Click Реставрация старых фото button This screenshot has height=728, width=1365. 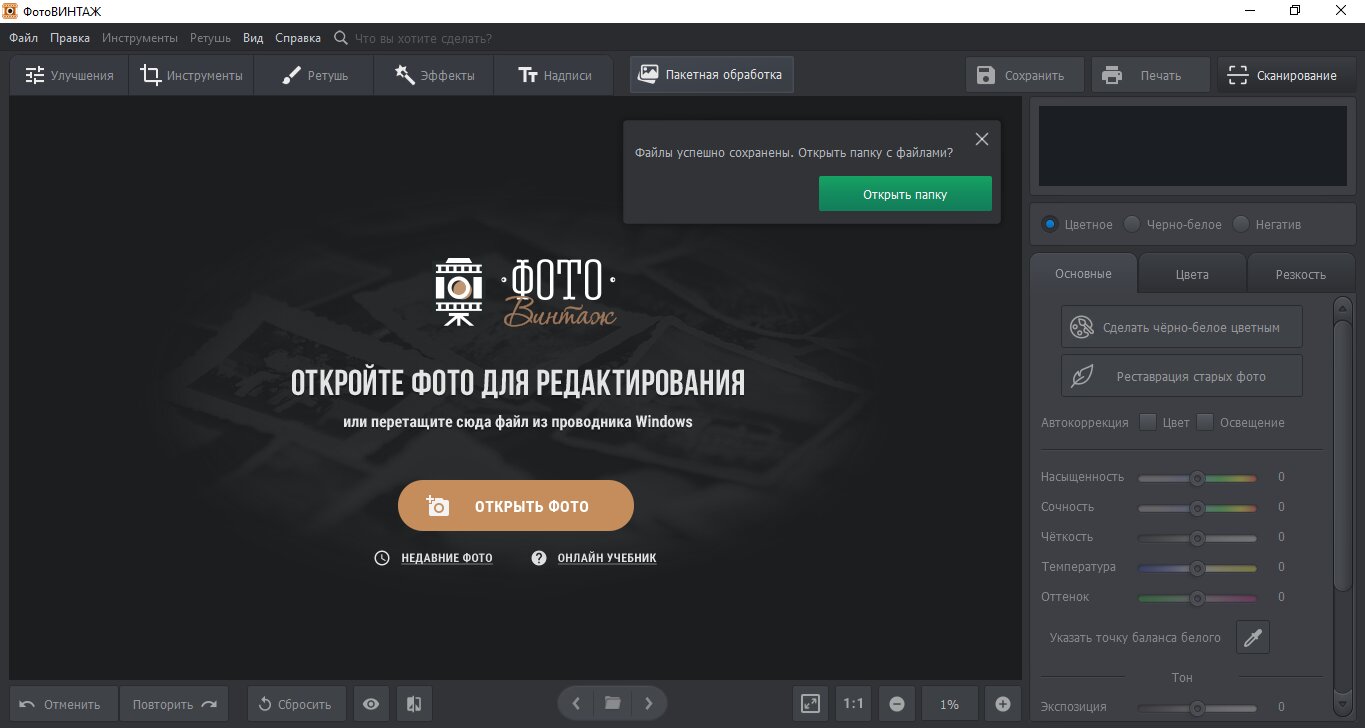pos(1182,376)
